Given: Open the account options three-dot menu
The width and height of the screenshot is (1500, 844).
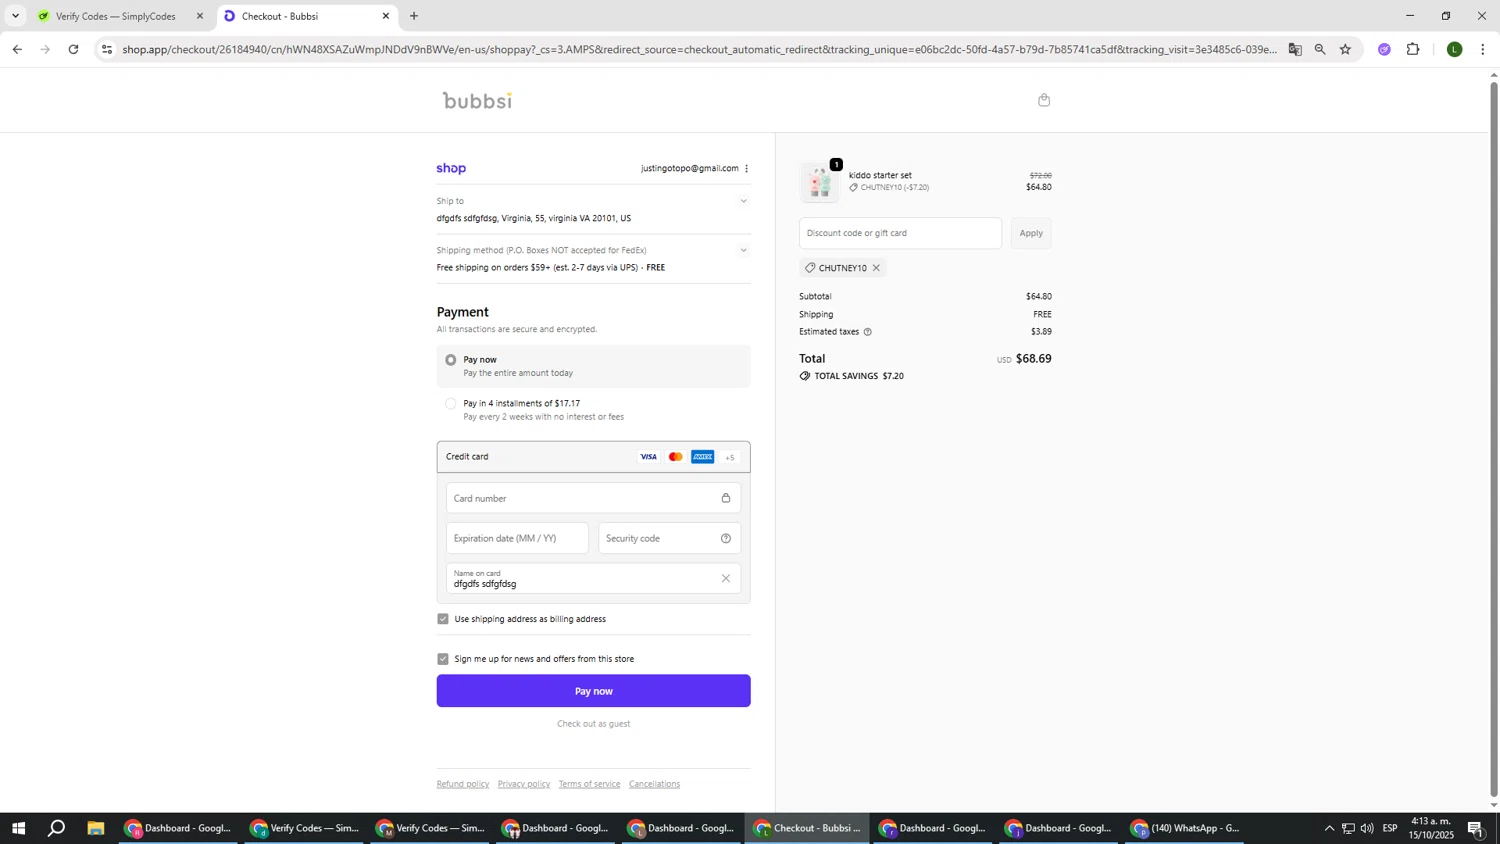Looking at the screenshot, I should [746, 168].
